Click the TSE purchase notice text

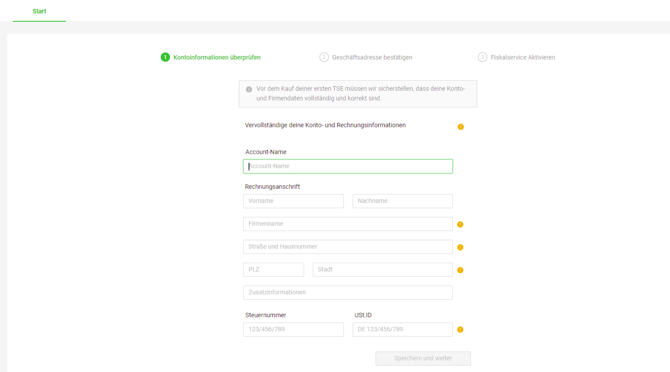tap(361, 94)
